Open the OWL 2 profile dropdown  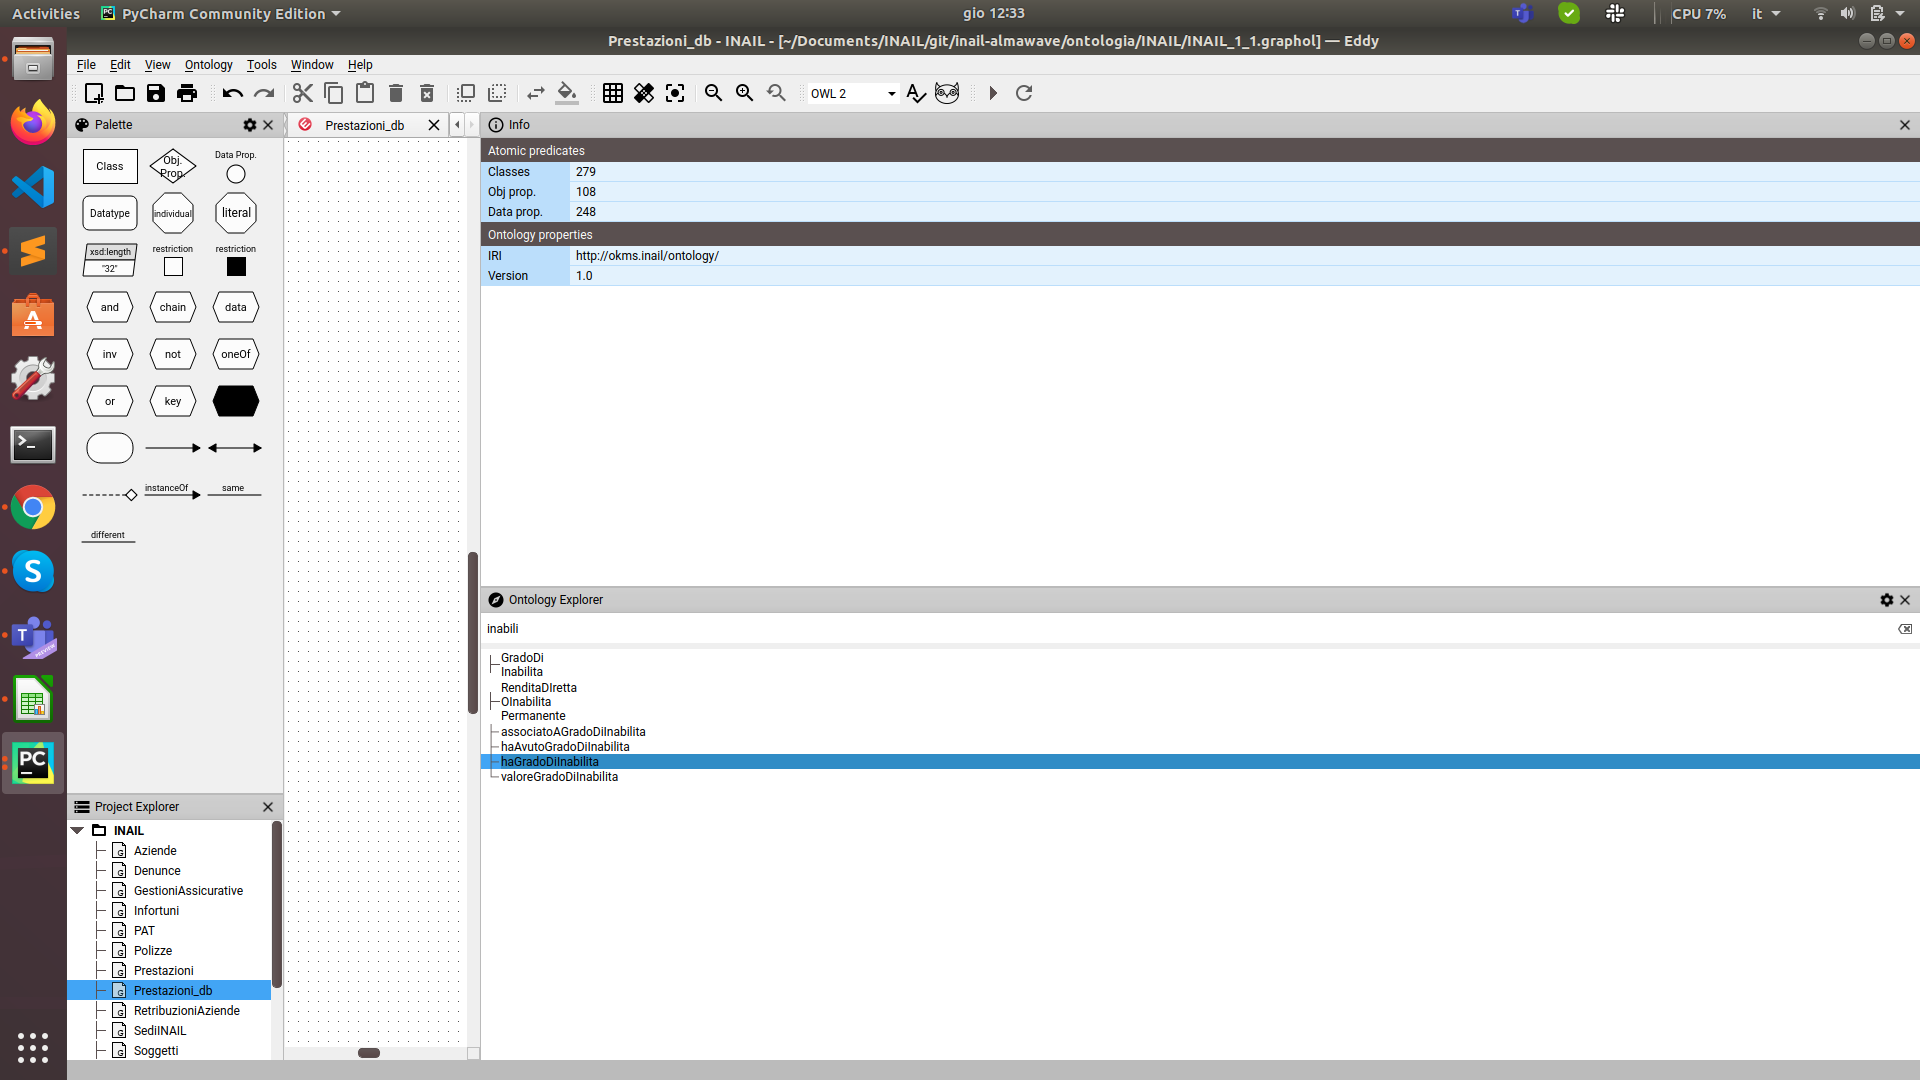point(852,93)
